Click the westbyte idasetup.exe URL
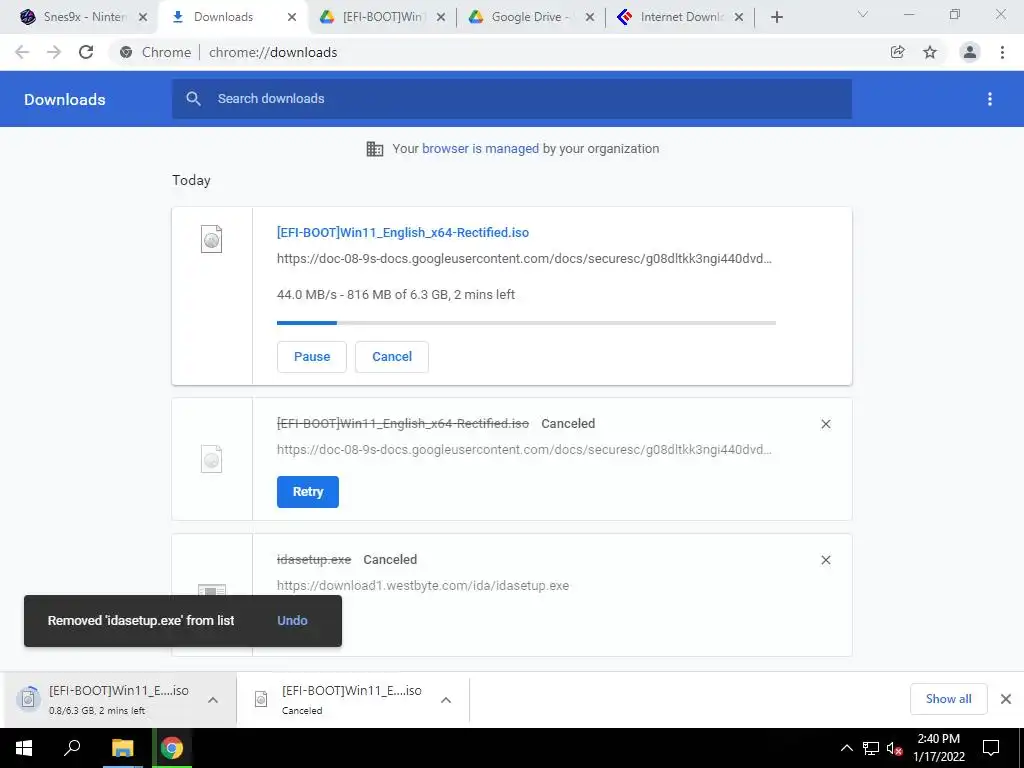The height and width of the screenshot is (768, 1024). [423, 586]
